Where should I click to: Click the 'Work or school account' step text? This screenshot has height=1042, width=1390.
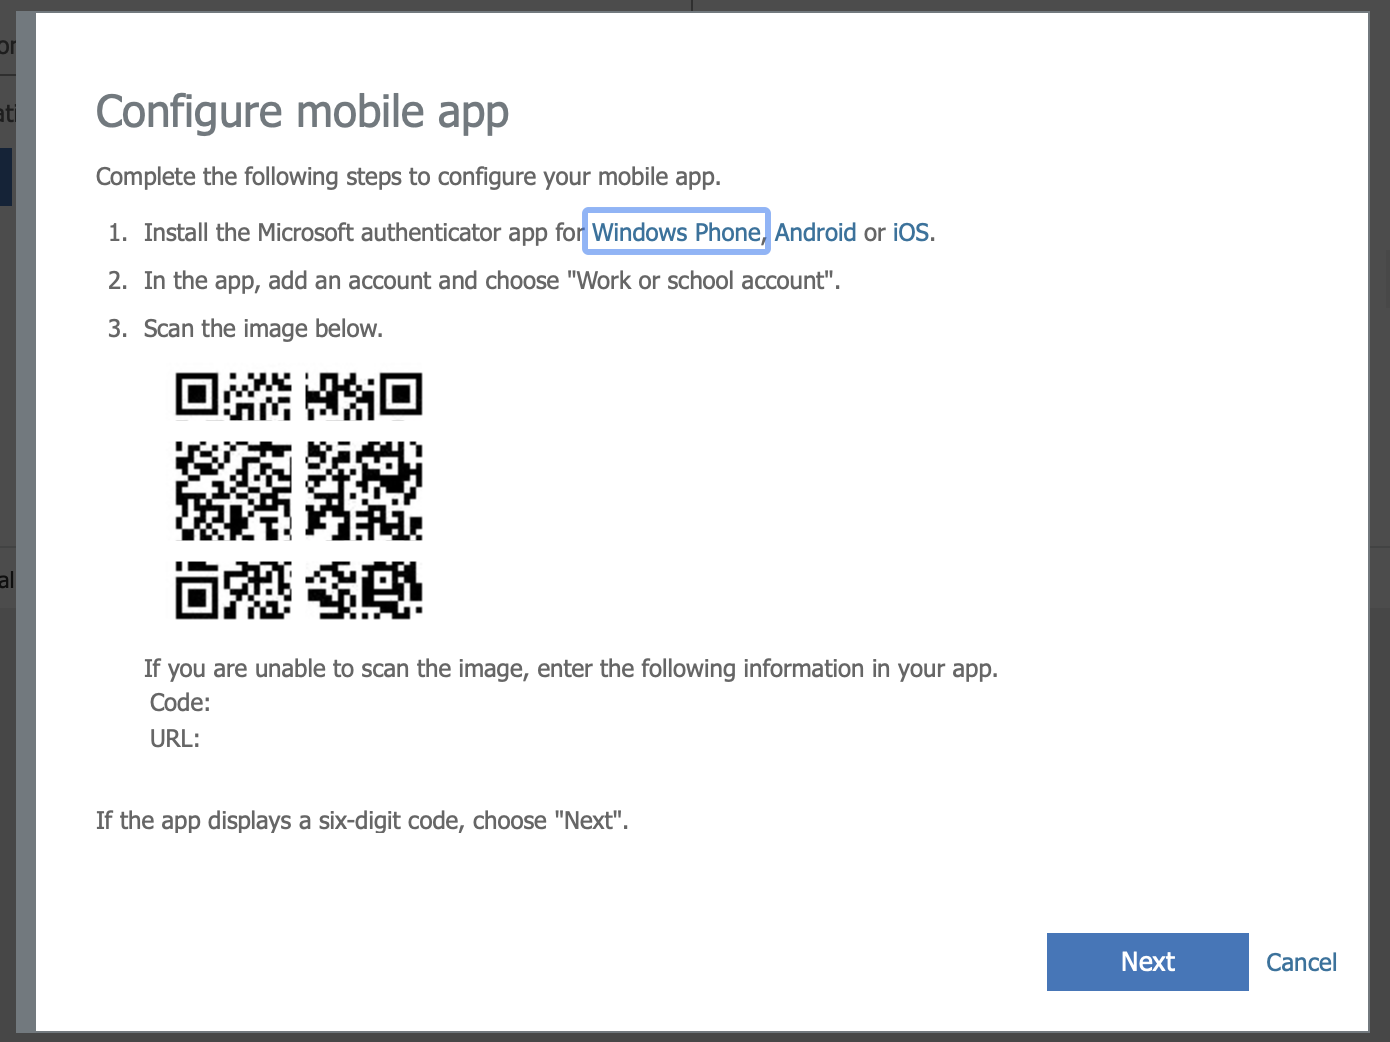pos(492,280)
